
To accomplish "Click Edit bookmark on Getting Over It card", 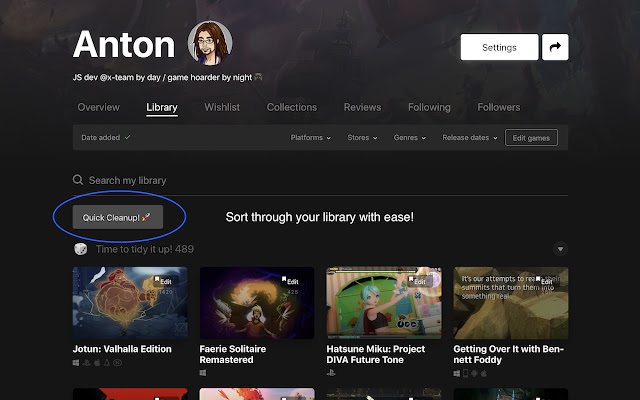I will pyautogui.click(x=544, y=282).
